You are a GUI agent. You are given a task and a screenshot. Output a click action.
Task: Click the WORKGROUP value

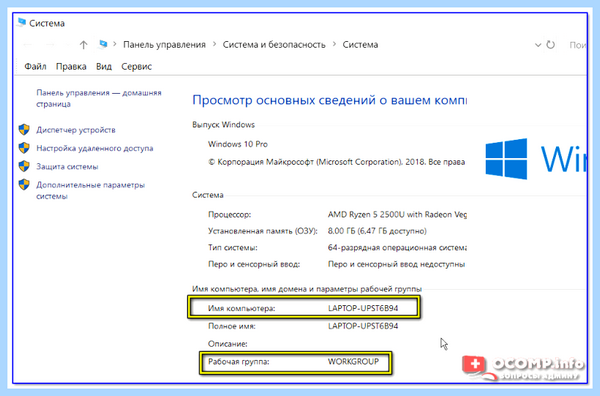point(353,362)
